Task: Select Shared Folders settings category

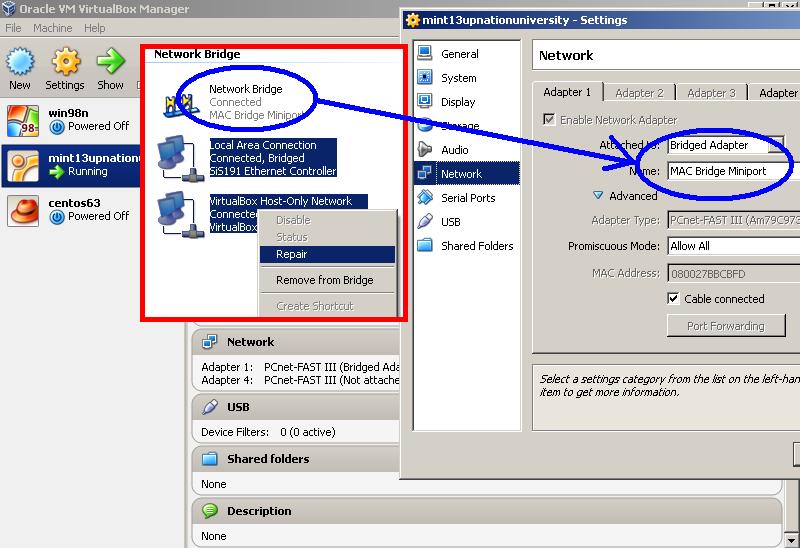Action: 477,245
